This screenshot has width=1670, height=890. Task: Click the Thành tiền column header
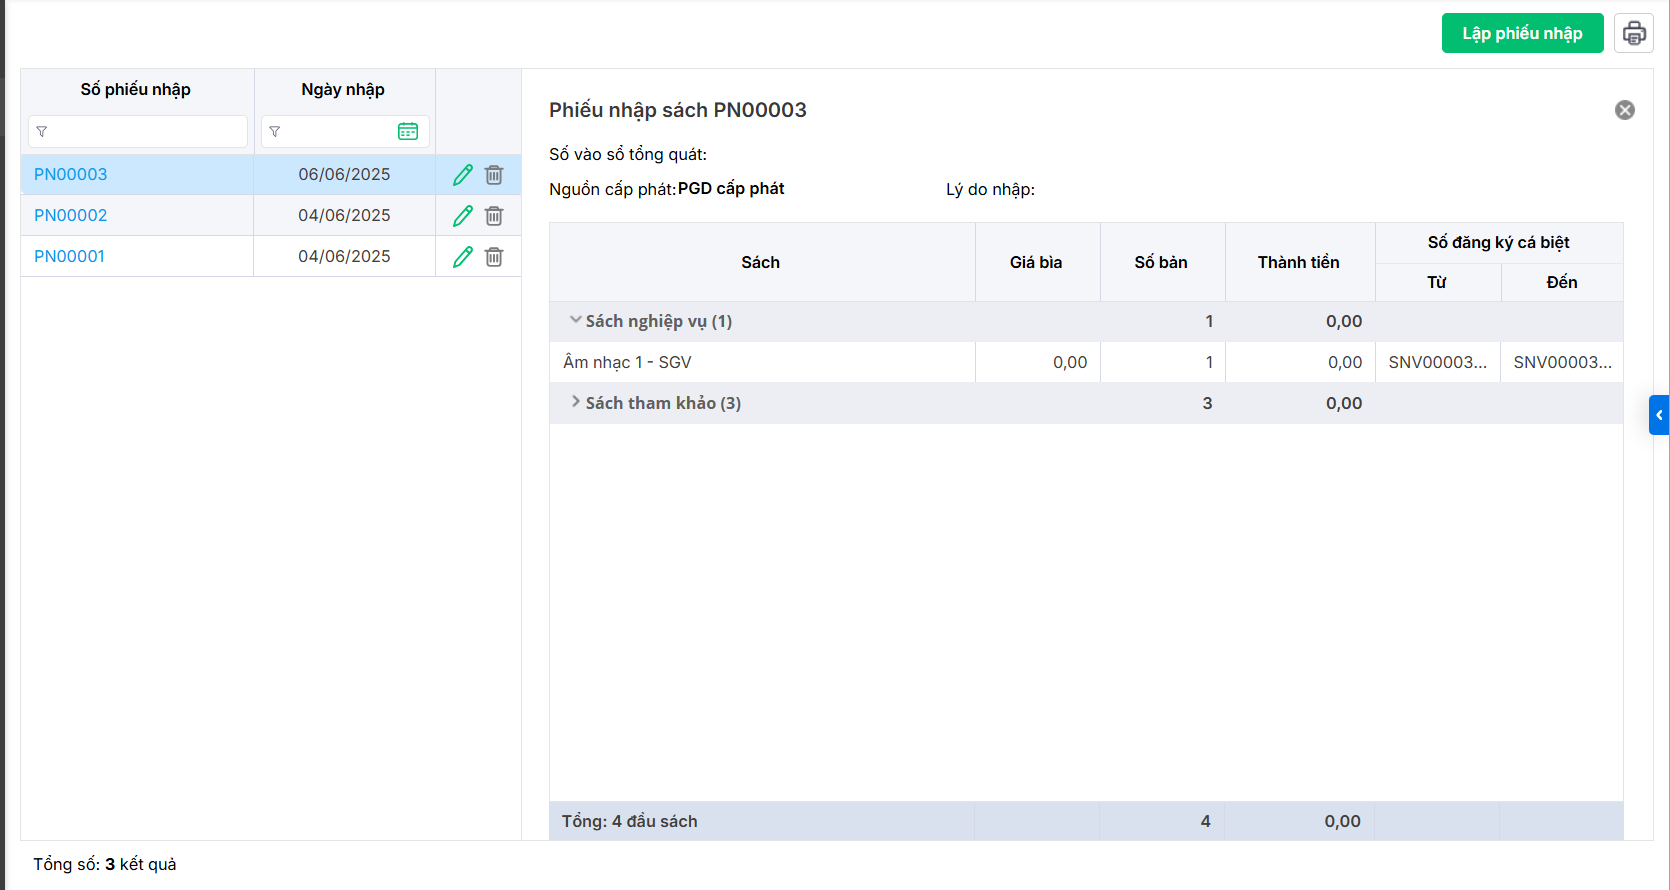(1299, 262)
